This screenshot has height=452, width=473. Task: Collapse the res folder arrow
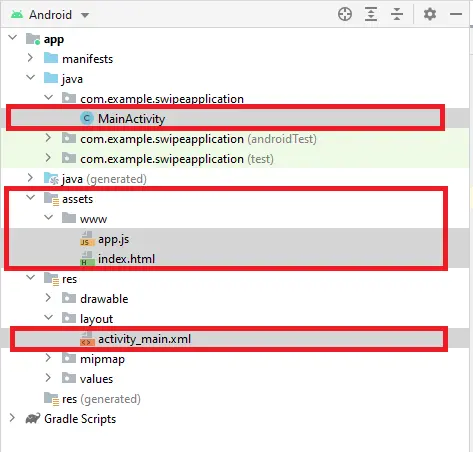coord(31,277)
